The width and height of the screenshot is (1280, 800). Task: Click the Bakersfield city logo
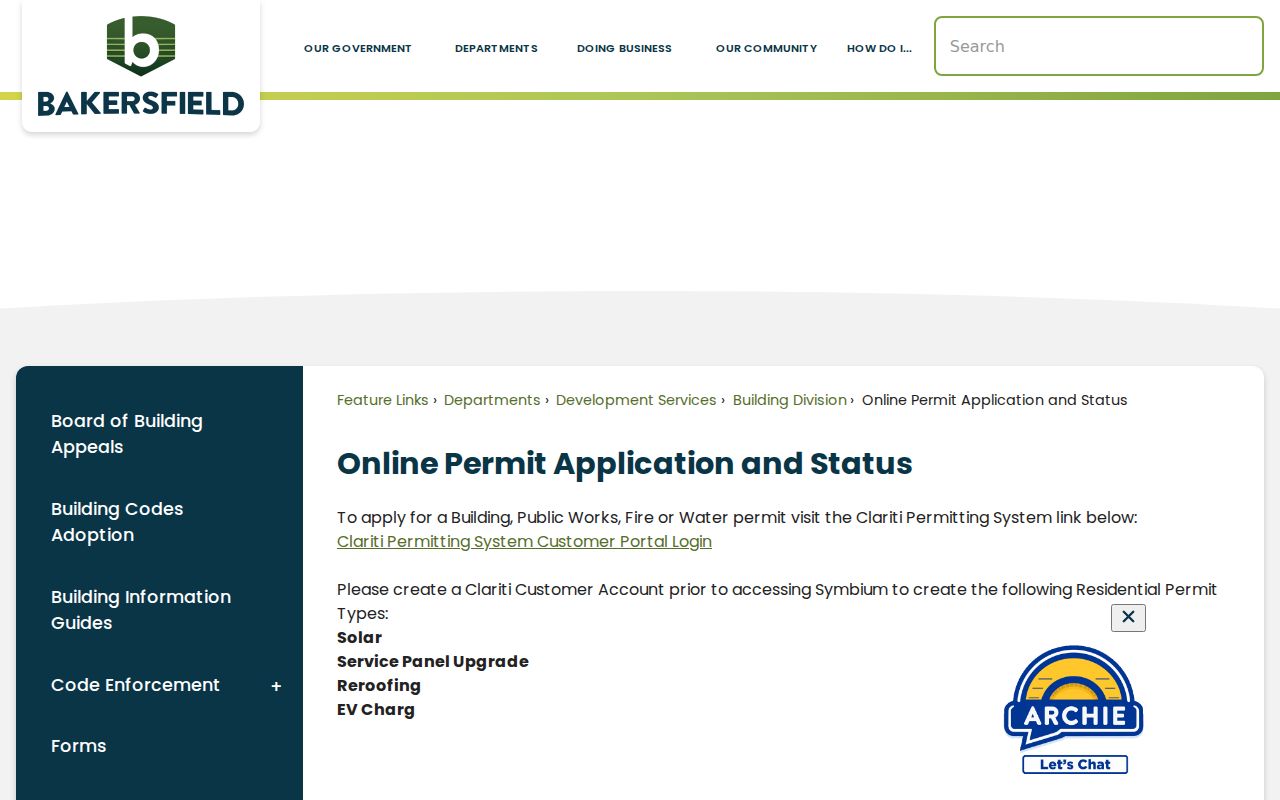(141, 66)
